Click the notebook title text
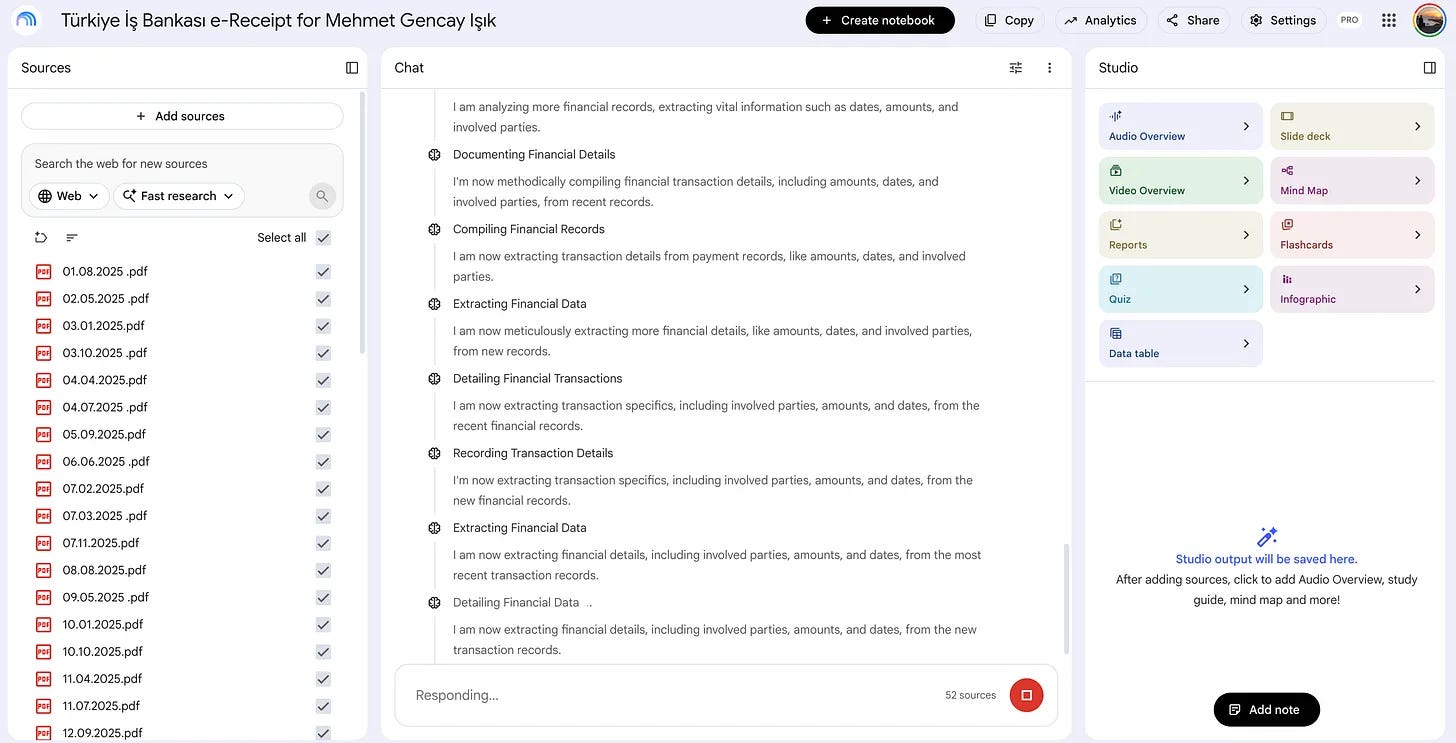This screenshot has height=743, width=1456. 278,20
